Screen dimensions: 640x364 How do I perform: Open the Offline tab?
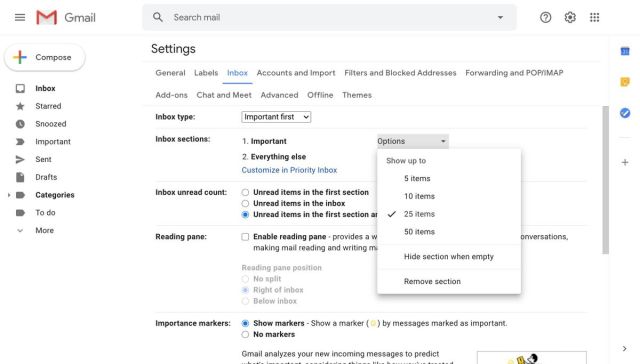point(320,95)
